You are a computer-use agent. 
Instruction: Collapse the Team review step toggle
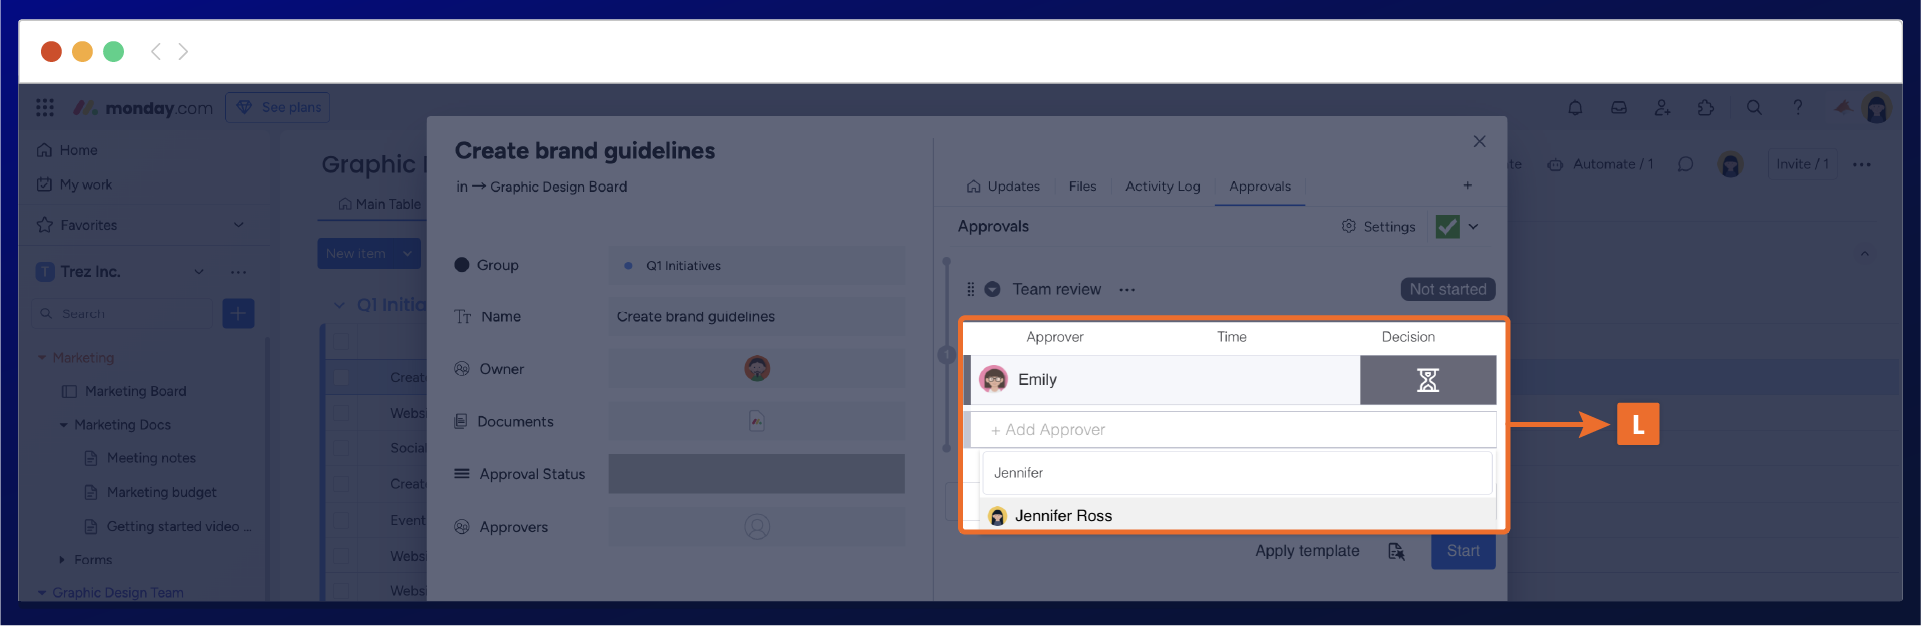point(992,289)
